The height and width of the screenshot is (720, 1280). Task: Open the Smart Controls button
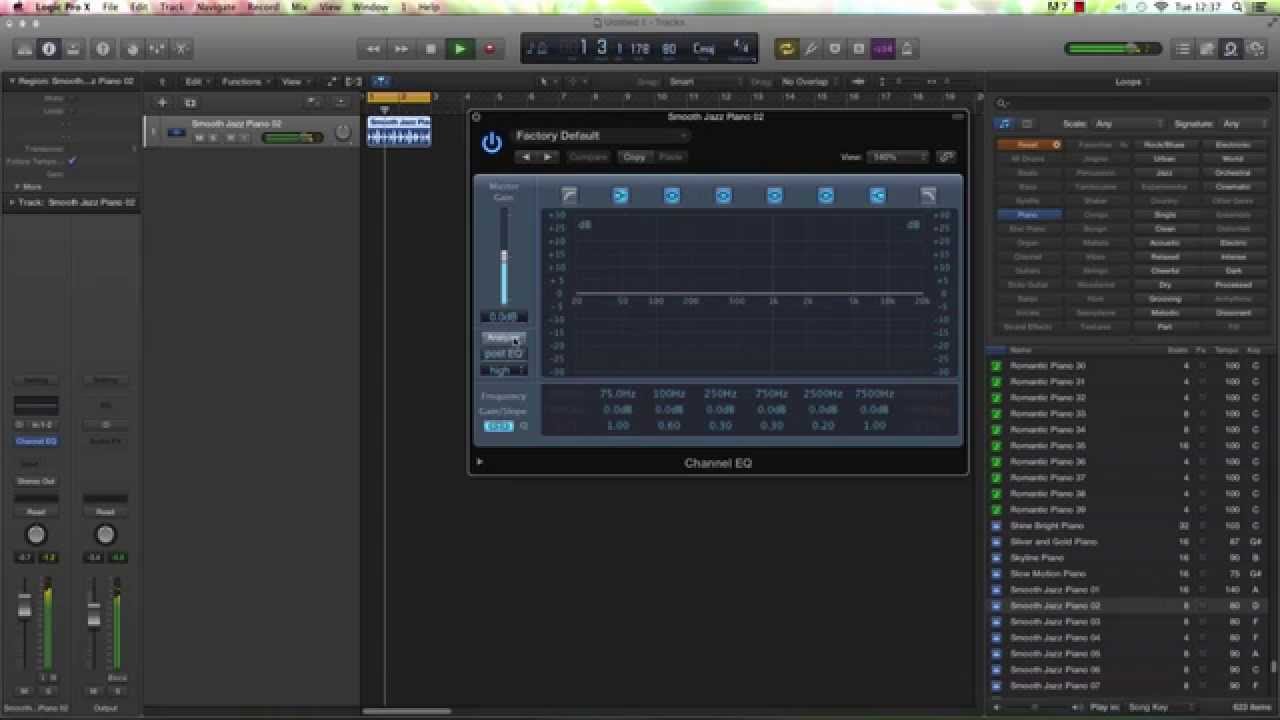132,49
